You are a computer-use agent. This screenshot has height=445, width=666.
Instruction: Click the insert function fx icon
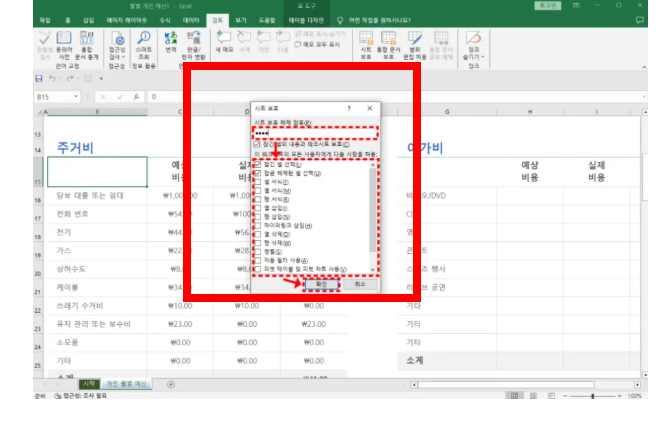pyautogui.click(x=136, y=97)
